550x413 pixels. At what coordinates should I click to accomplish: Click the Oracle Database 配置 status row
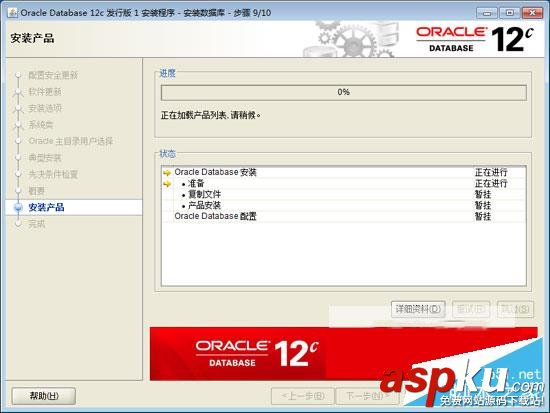click(x=344, y=216)
